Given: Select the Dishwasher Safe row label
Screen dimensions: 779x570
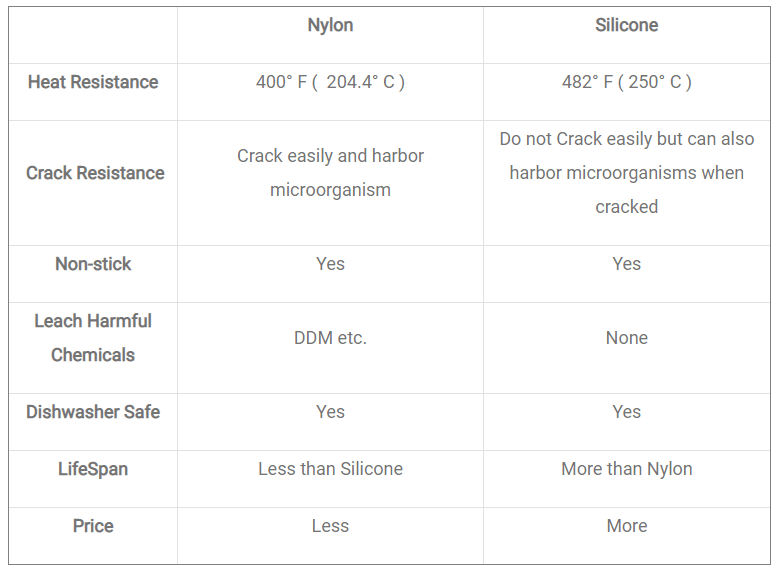Looking at the screenshot, I should 93,412.
